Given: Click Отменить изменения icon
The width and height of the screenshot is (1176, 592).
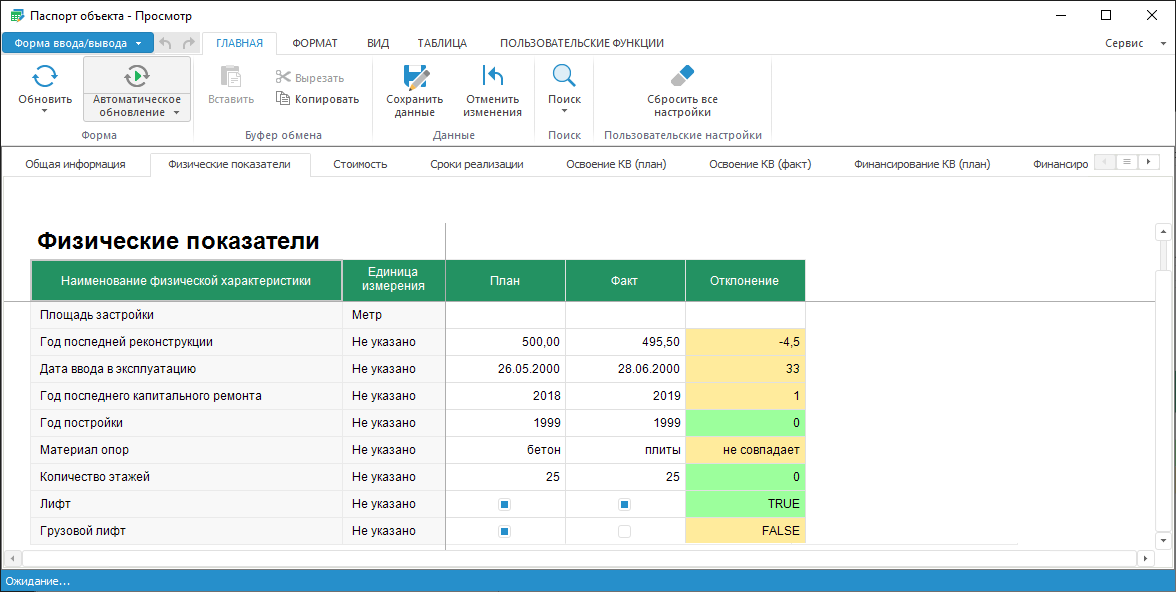Looking at the screenshot, I should [492, 77].
